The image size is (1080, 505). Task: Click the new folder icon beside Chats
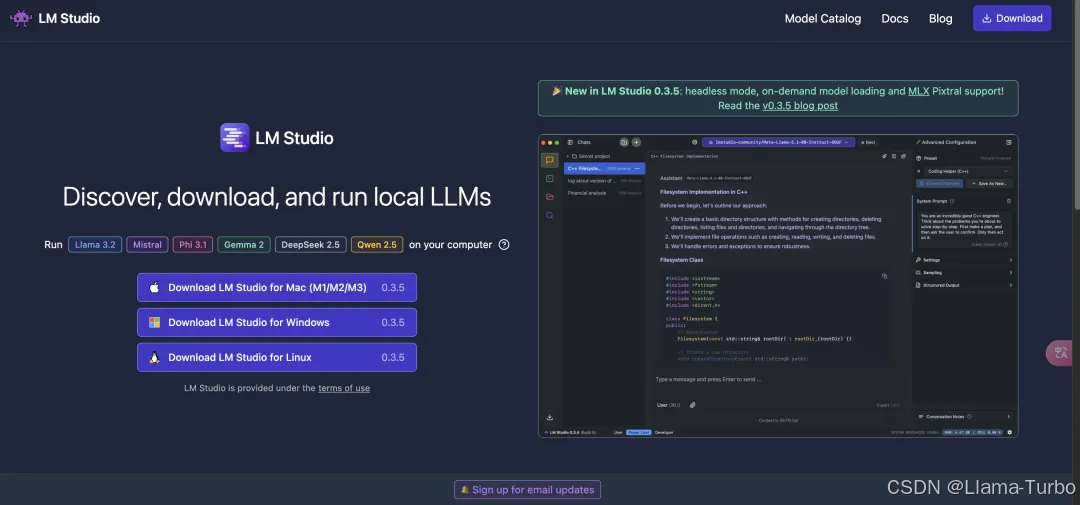624,143
